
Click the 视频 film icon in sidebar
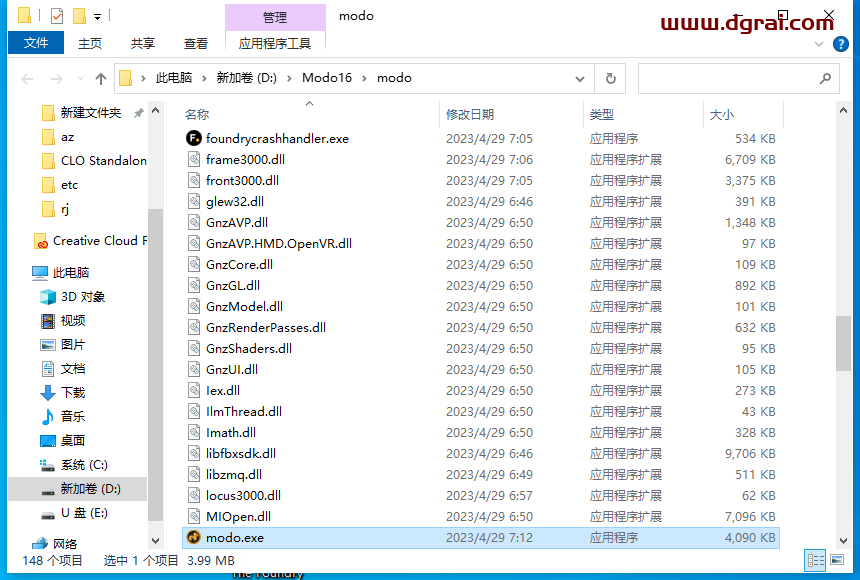48,320
